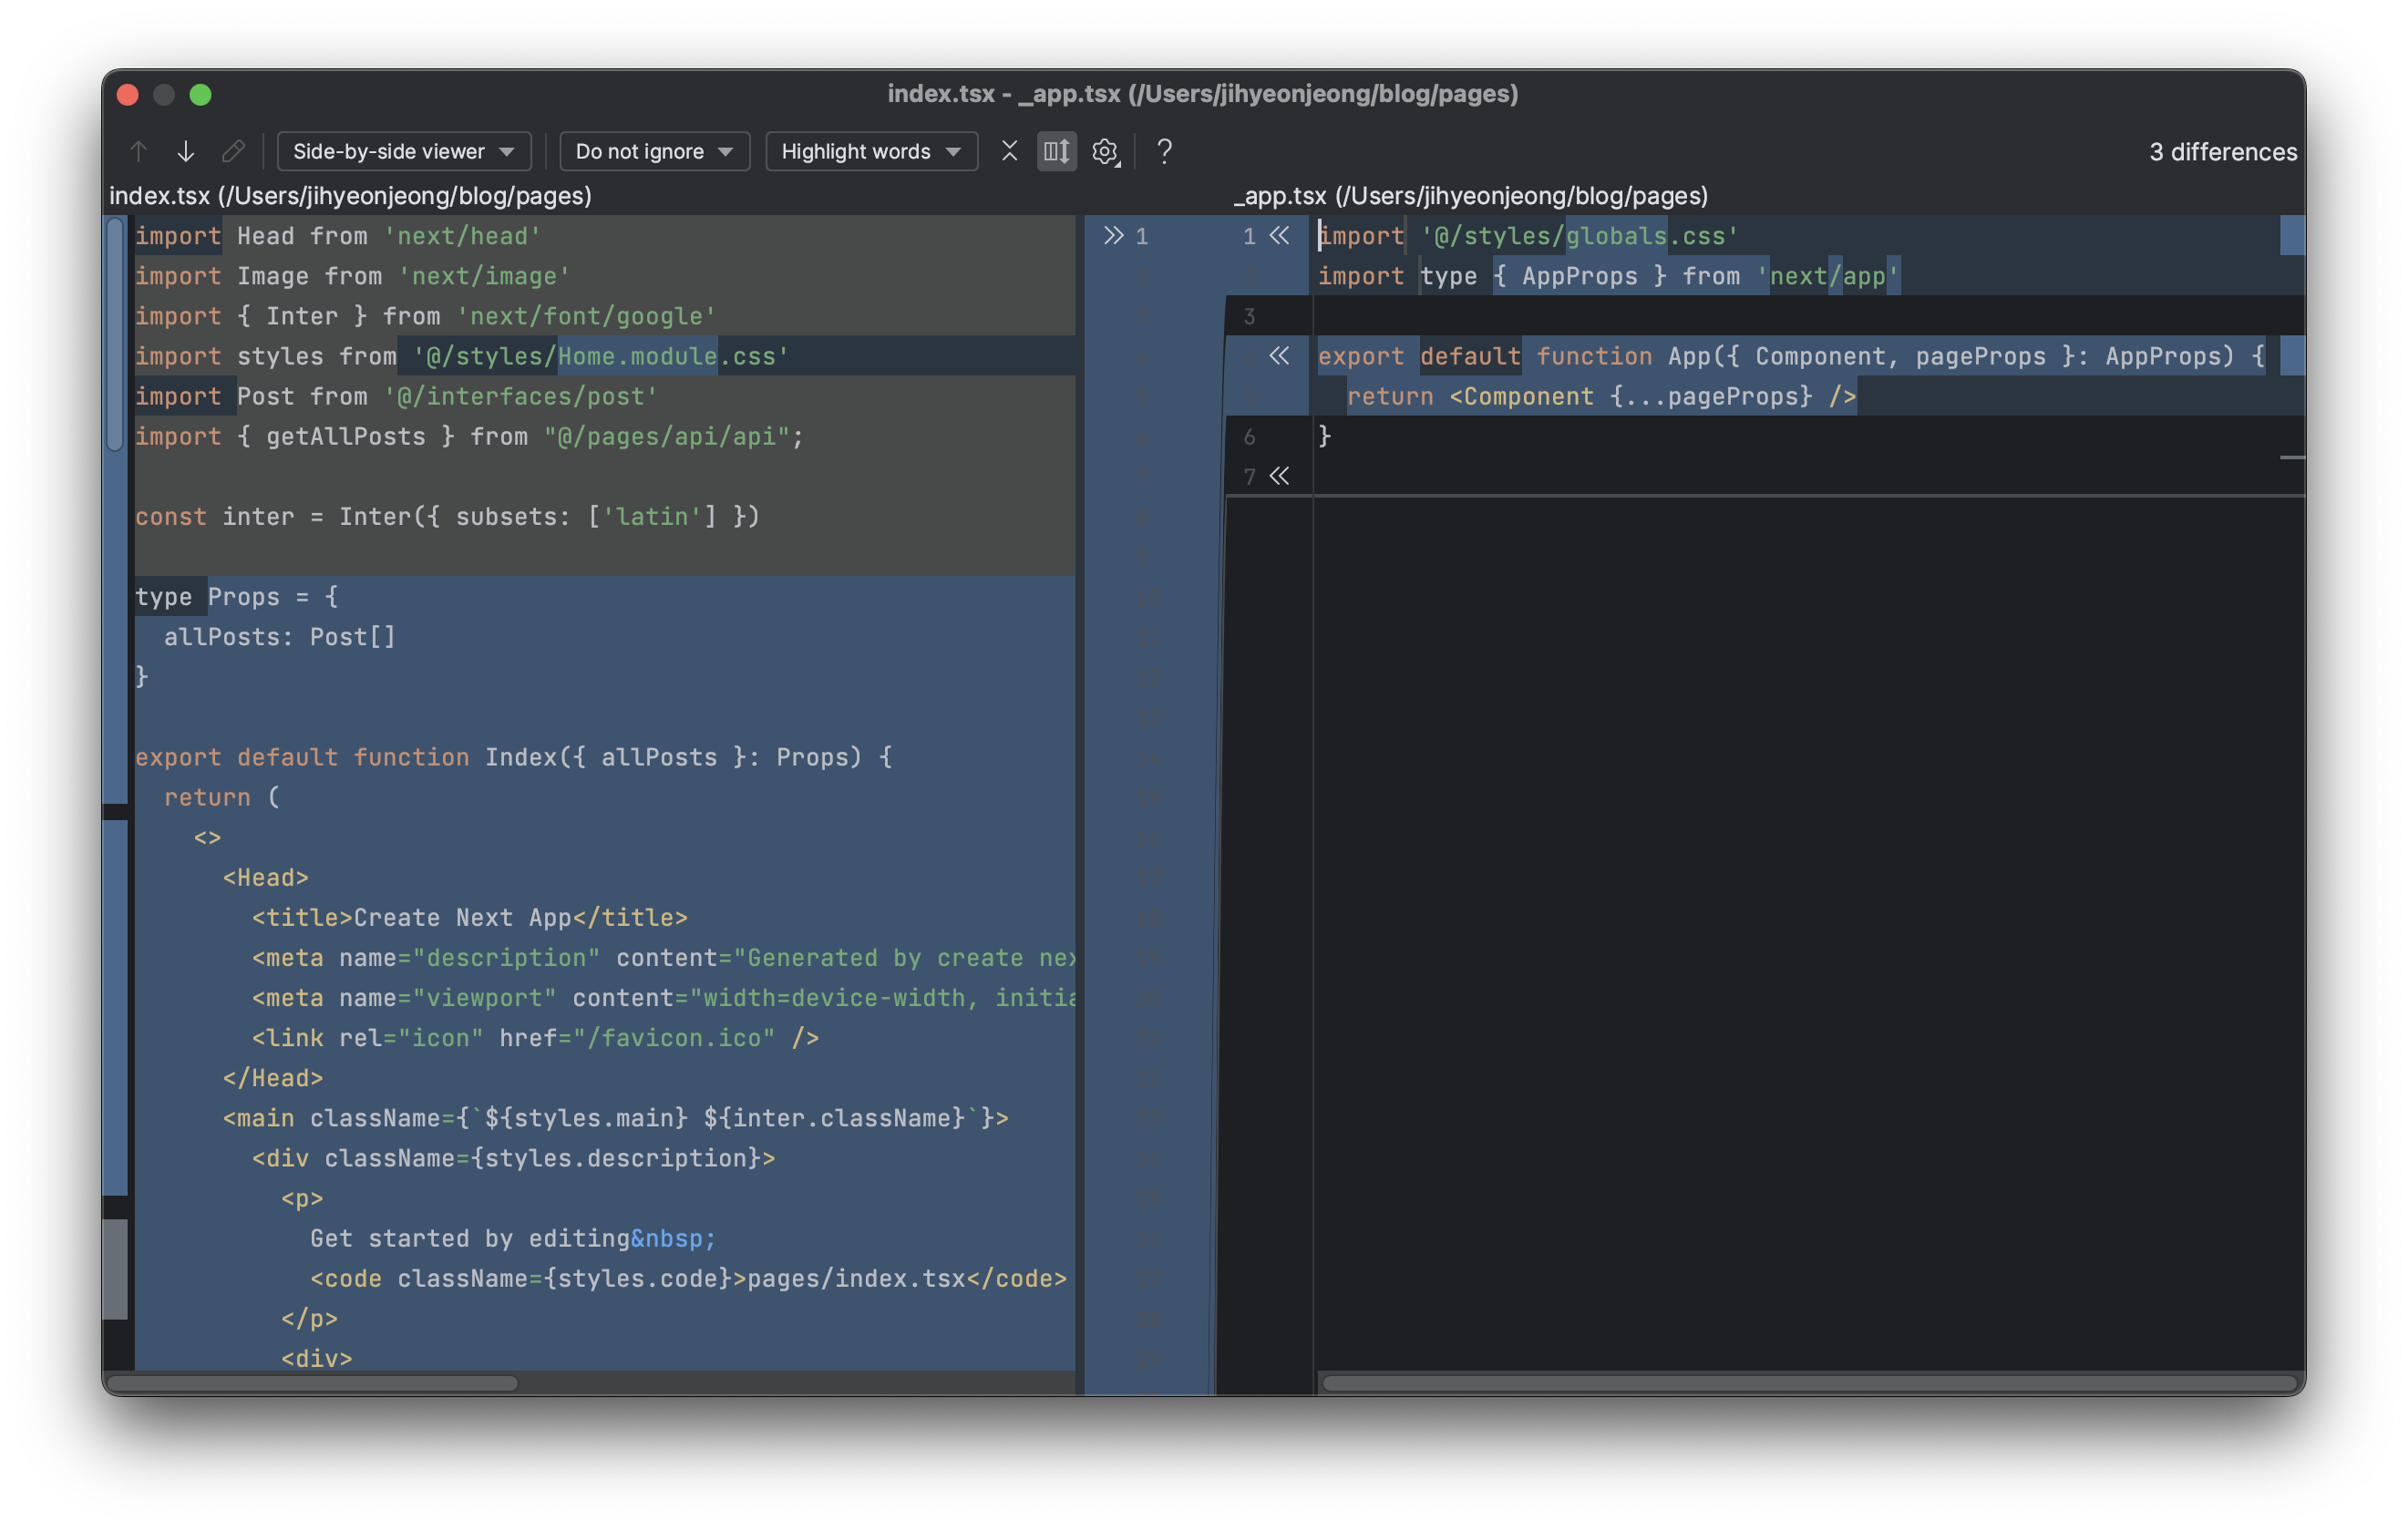The height and width of the screenshot is (1531, 2408).
Task: Click left pane horizontal scrollbar
Action: click(x=312, y=1383)
